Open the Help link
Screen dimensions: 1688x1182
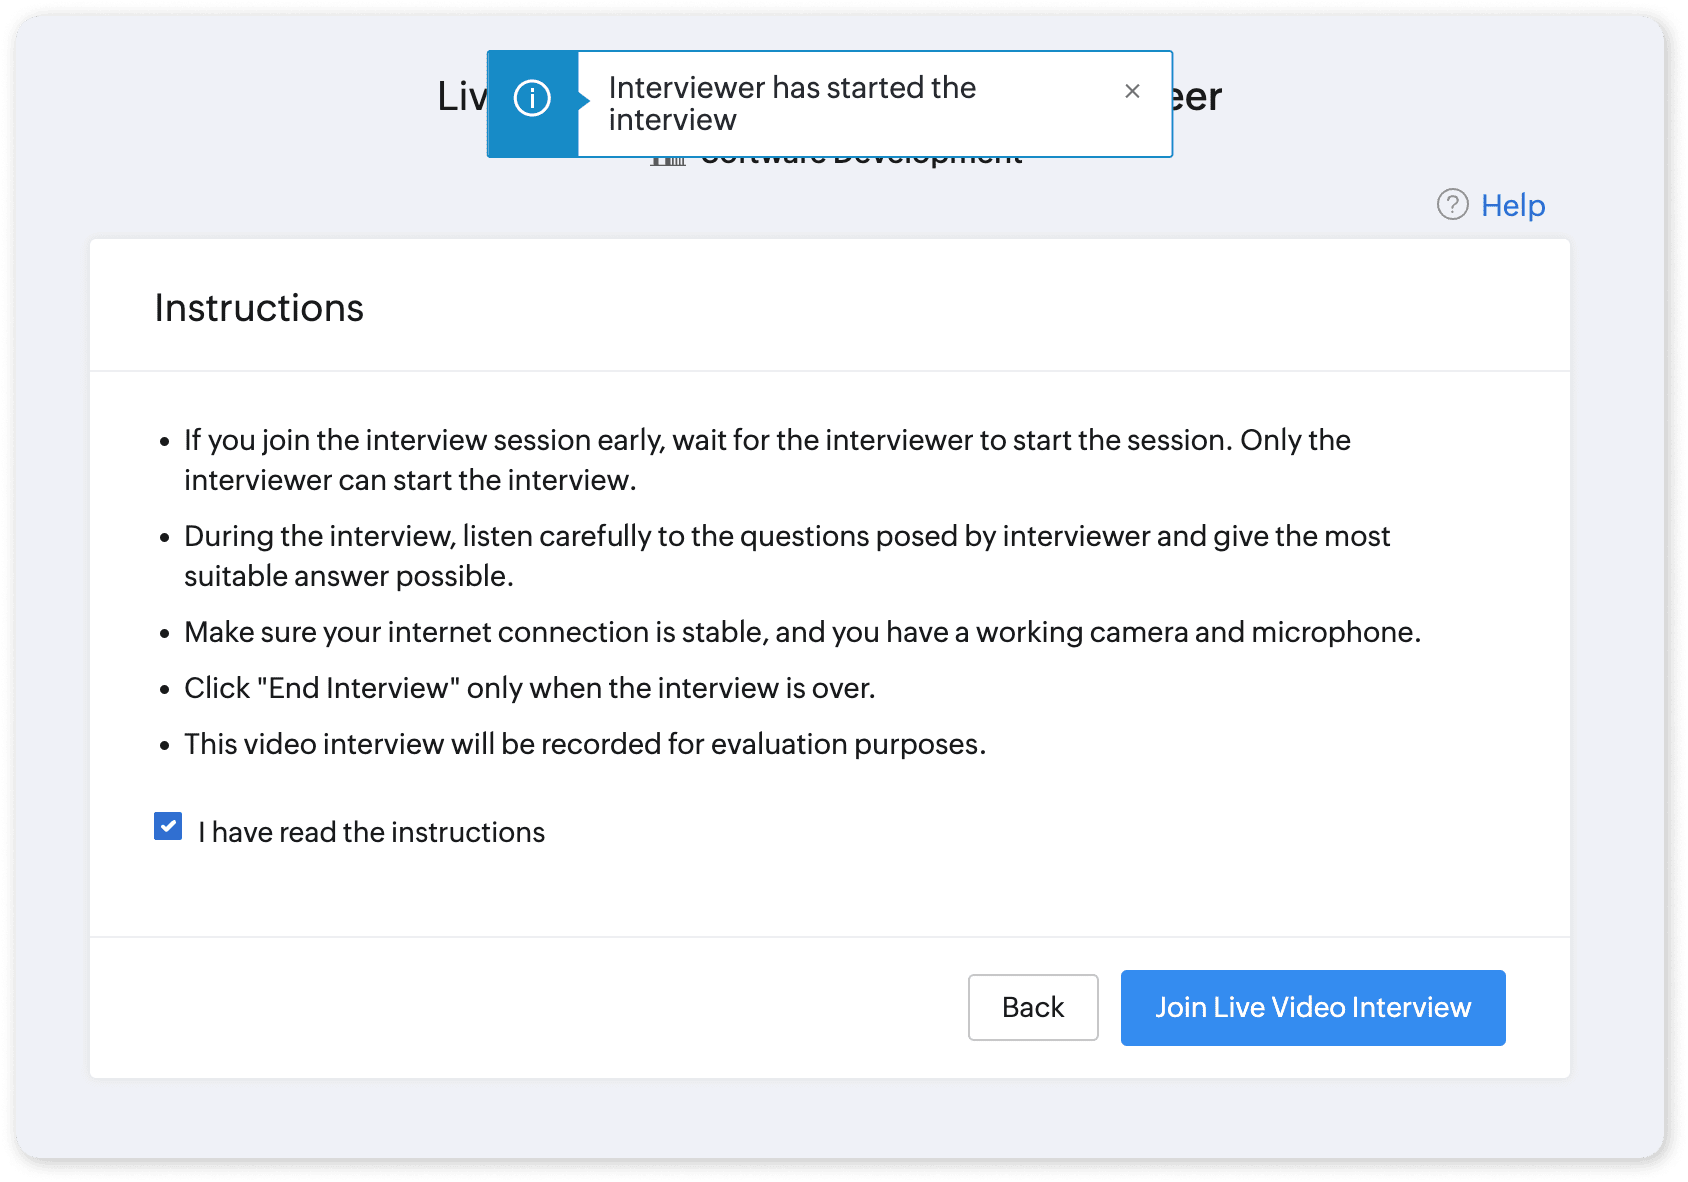pyautogui.click(x=1512, y=205)
